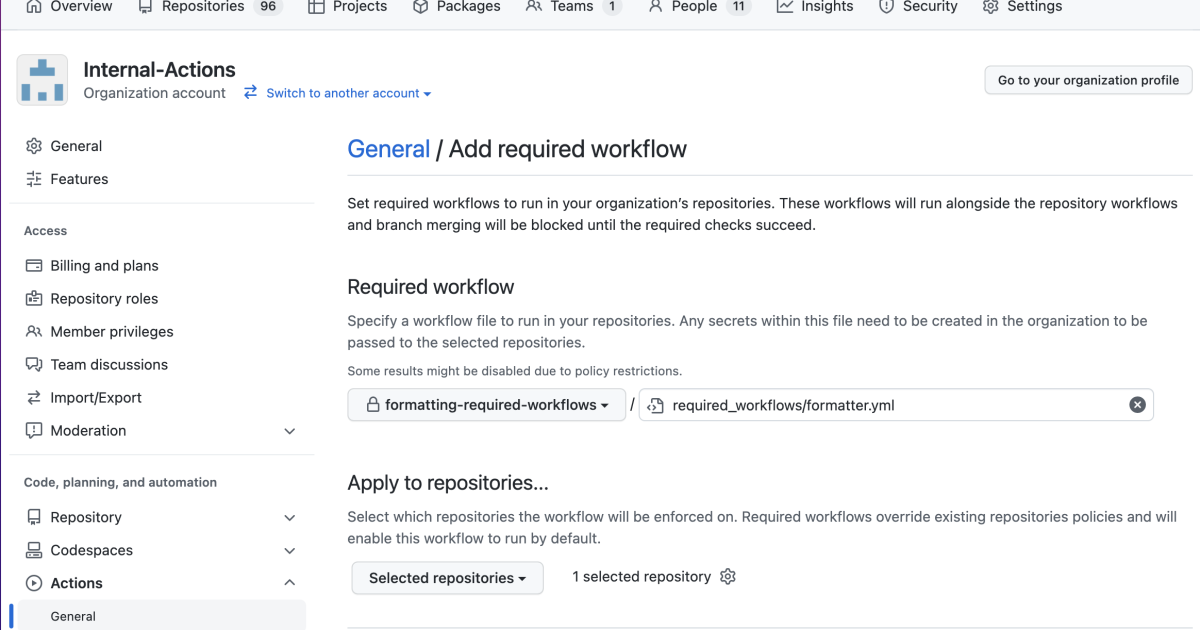This screenshot has width=1200, height=630.
Task: Click Go to your organization profile
Action: [1088, 79]
